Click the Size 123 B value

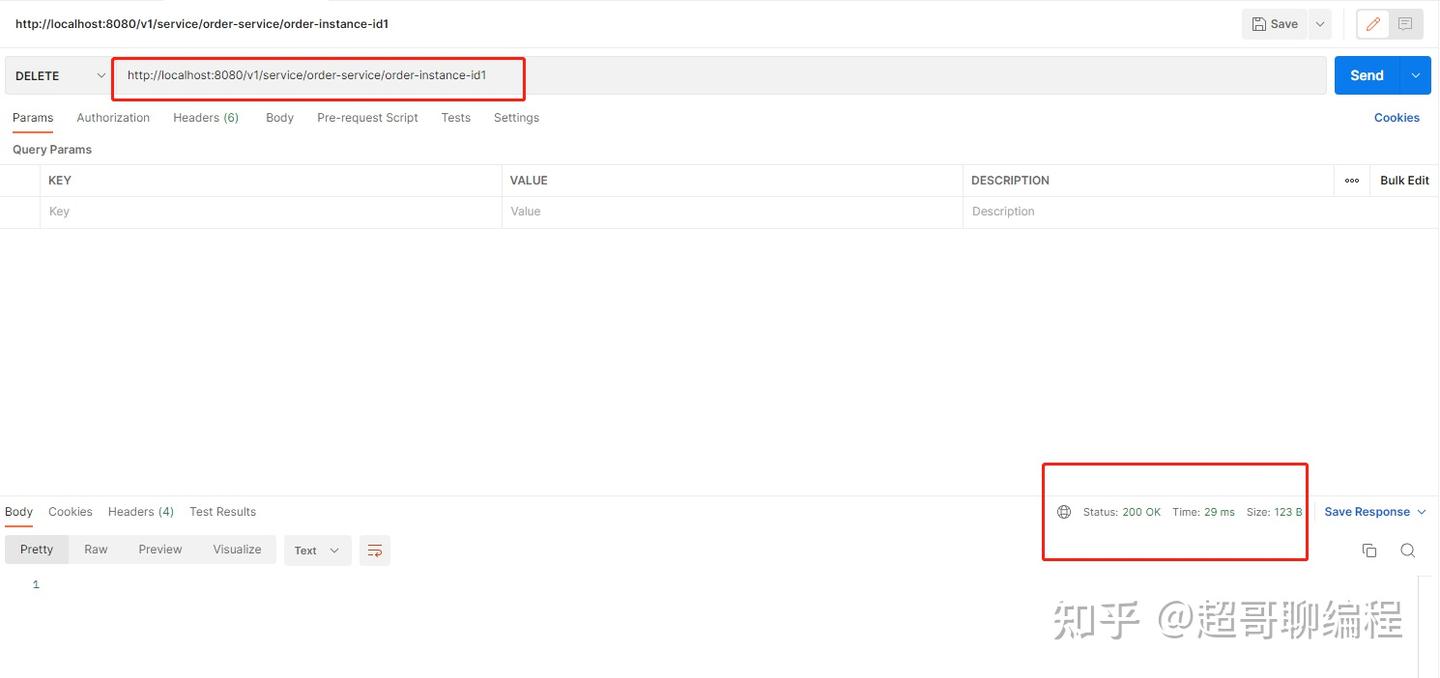coord(1288,512)
